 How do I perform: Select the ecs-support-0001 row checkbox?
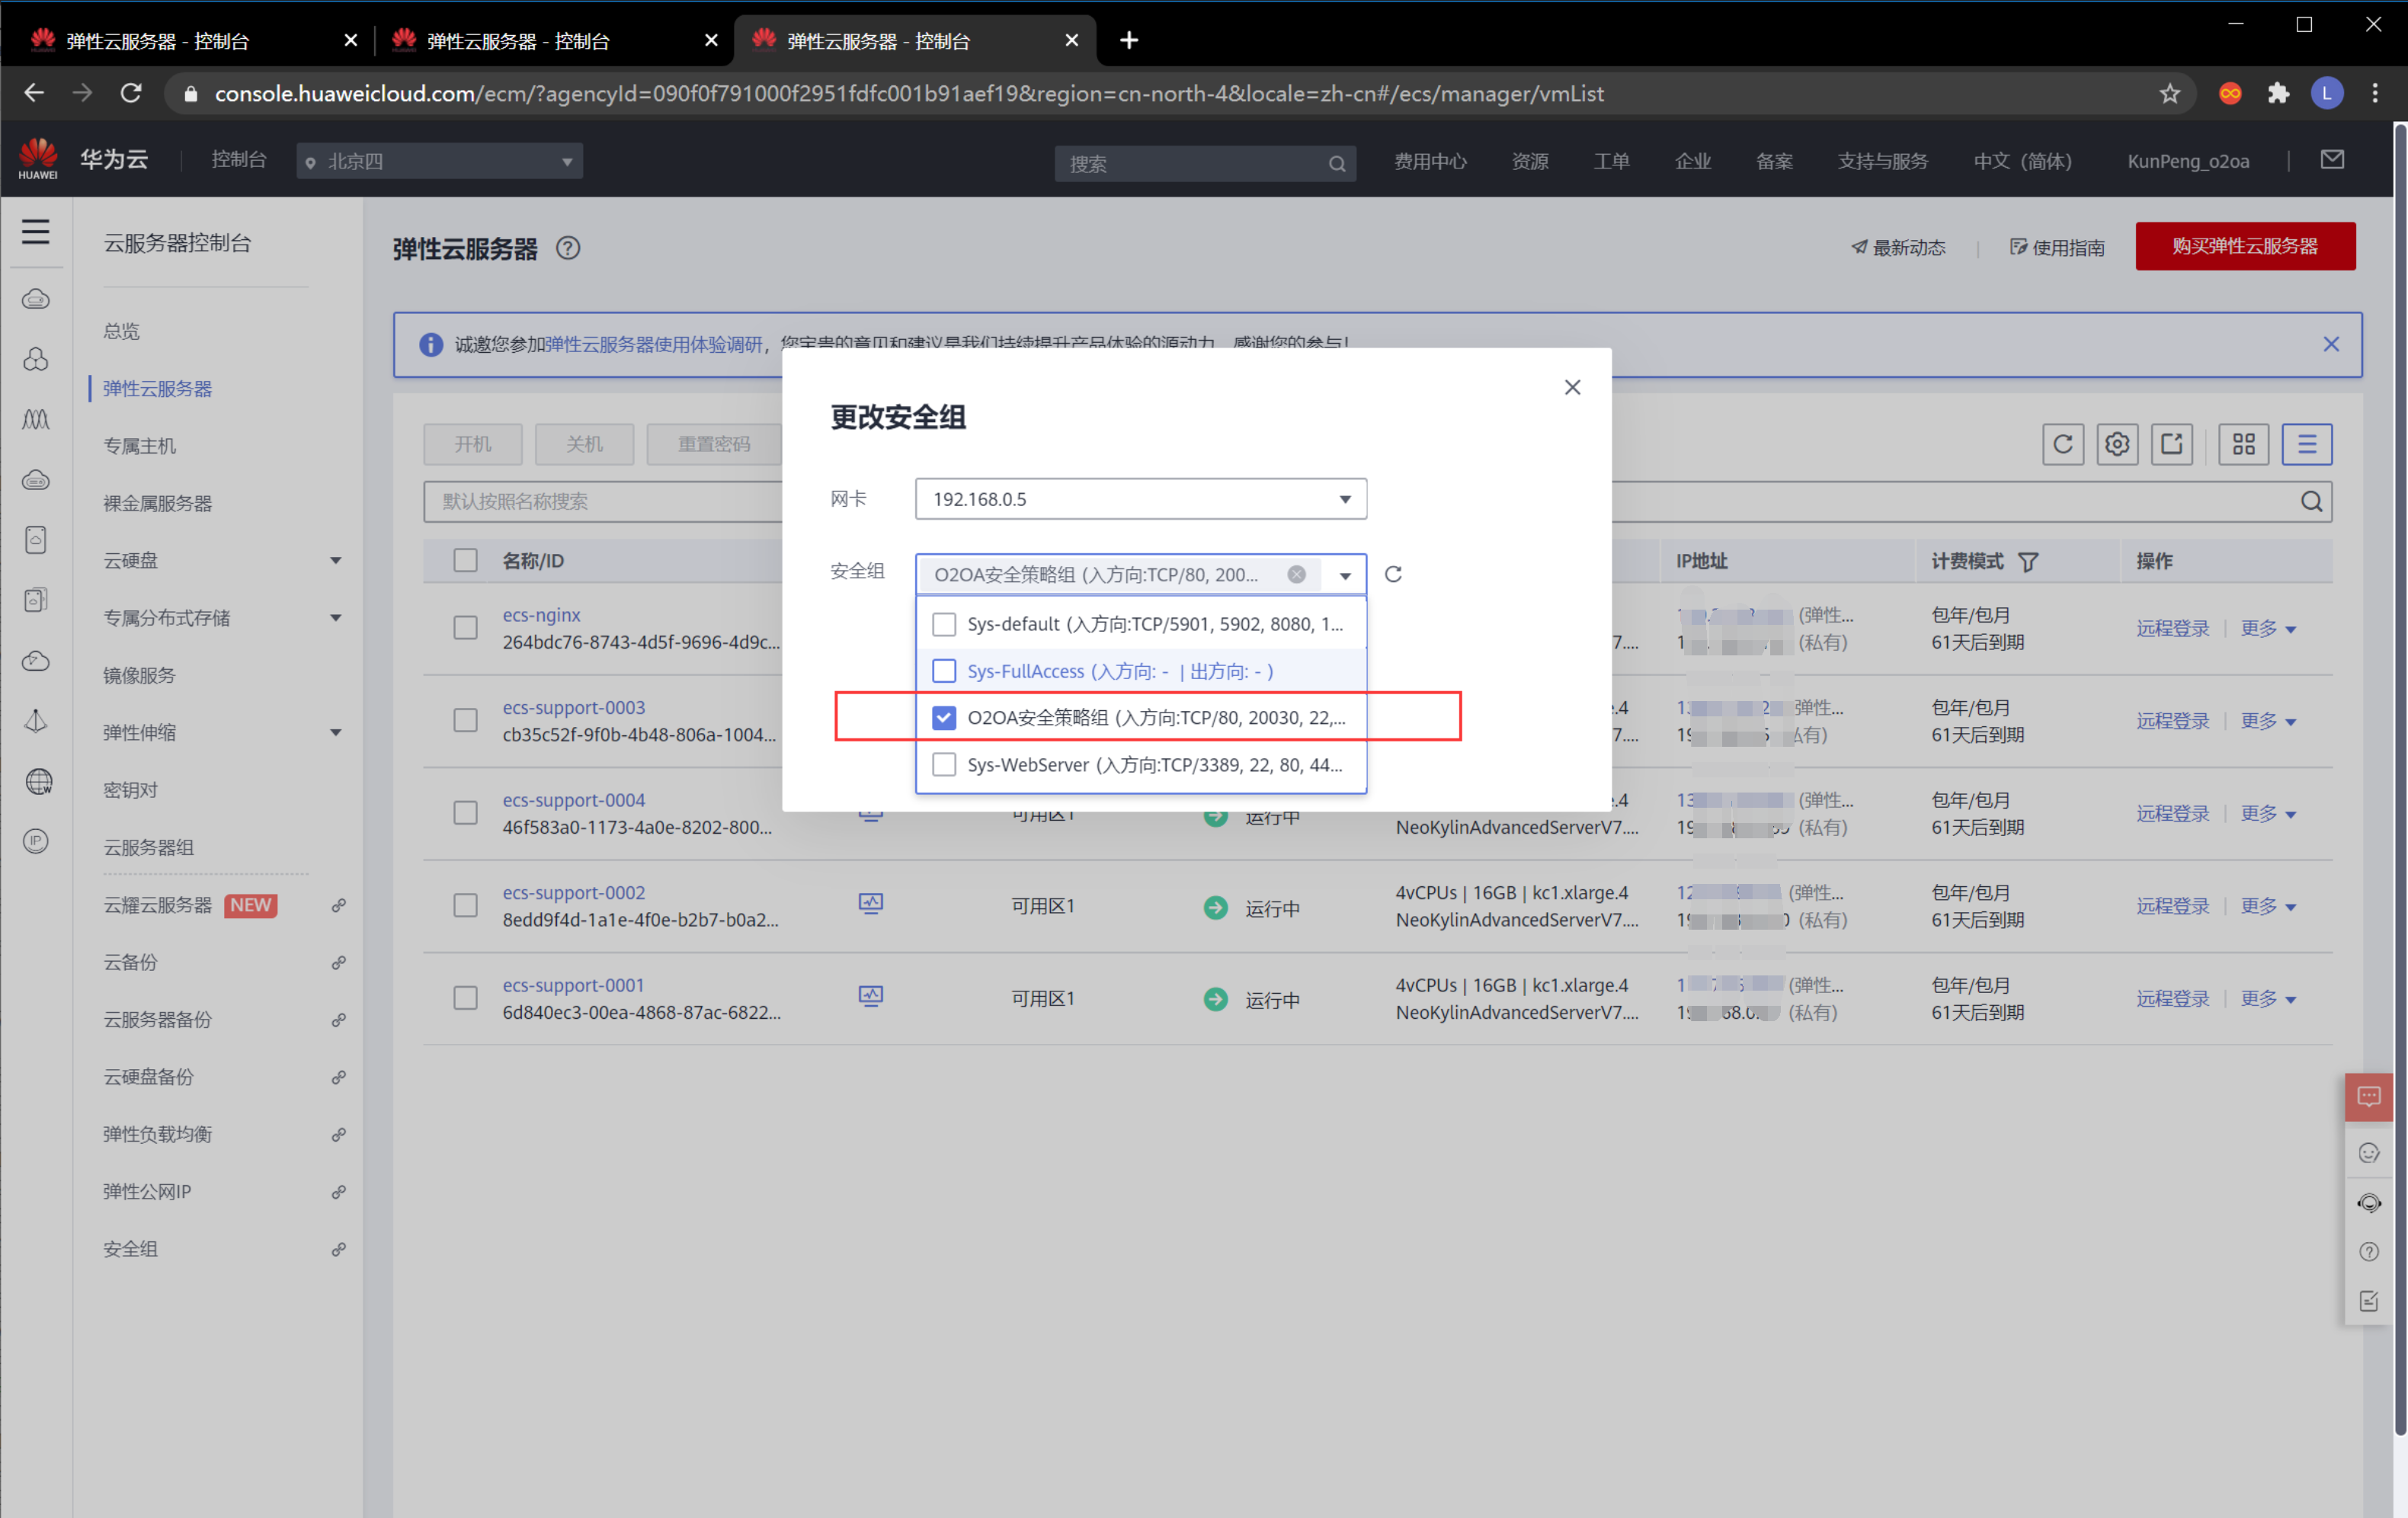[465, 998]
